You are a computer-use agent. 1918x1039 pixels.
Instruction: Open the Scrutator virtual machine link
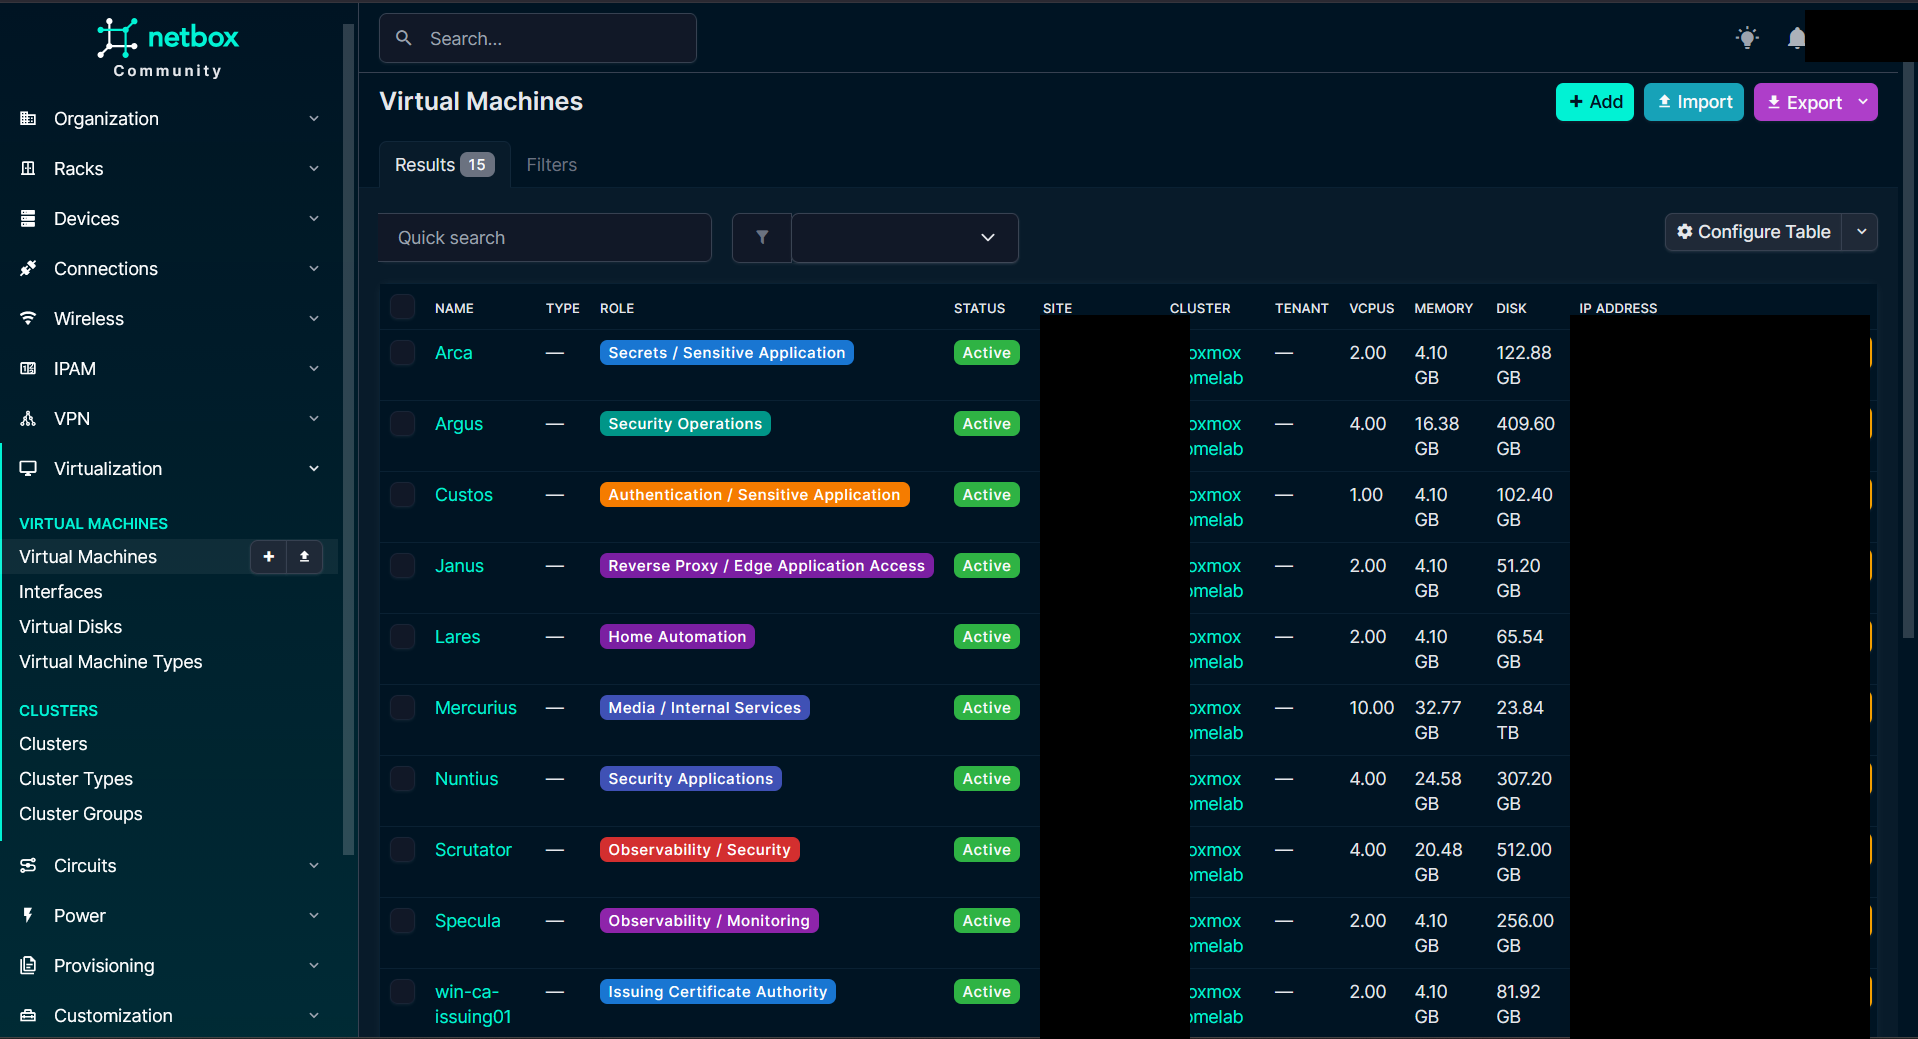[x=473, y=850]
